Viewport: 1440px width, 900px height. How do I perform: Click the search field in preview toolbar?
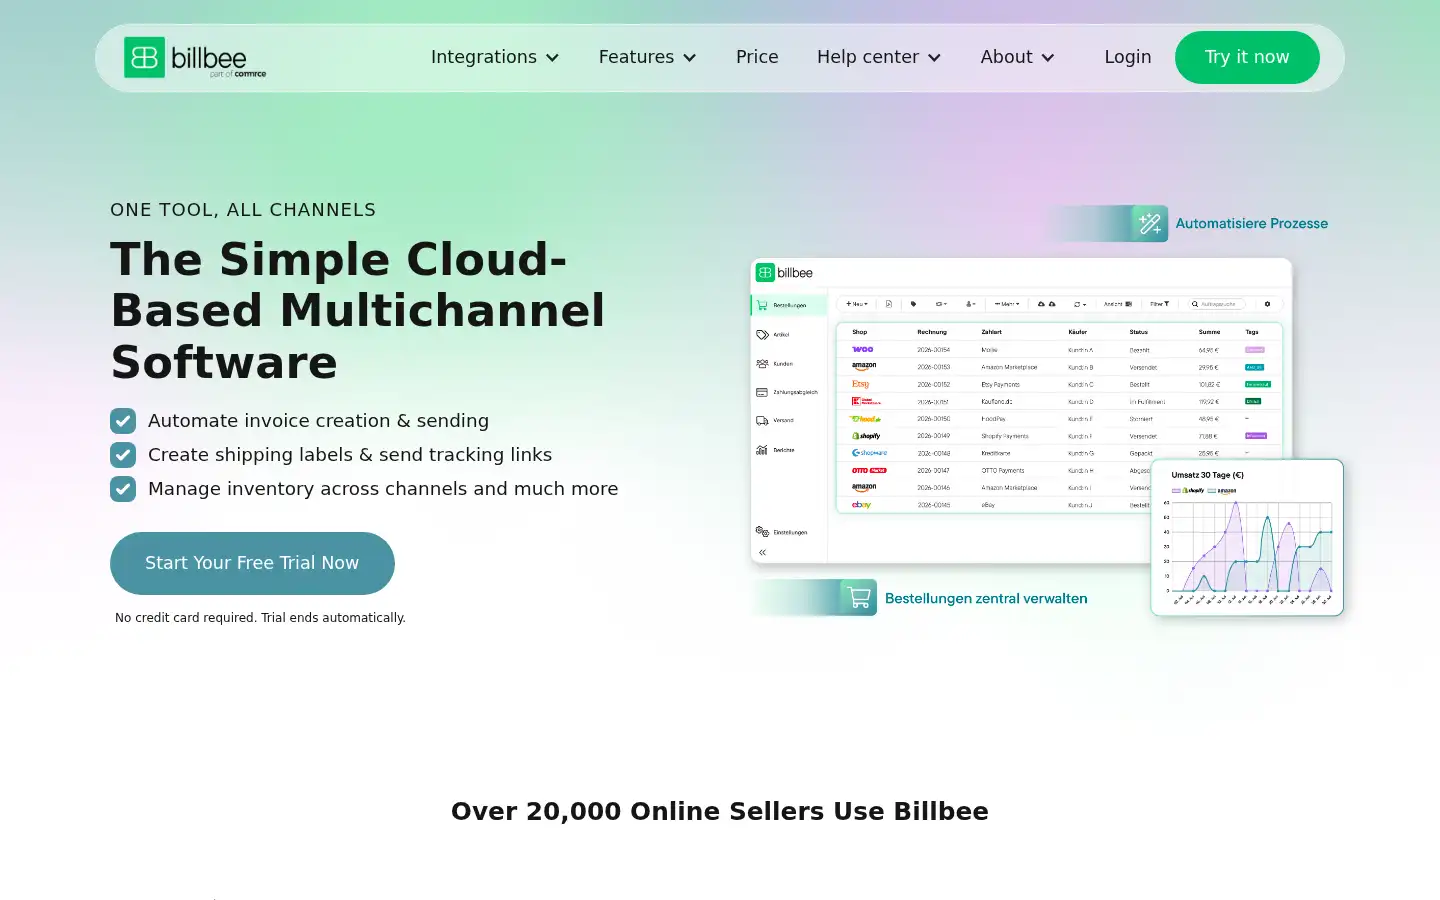point(1217,304)
